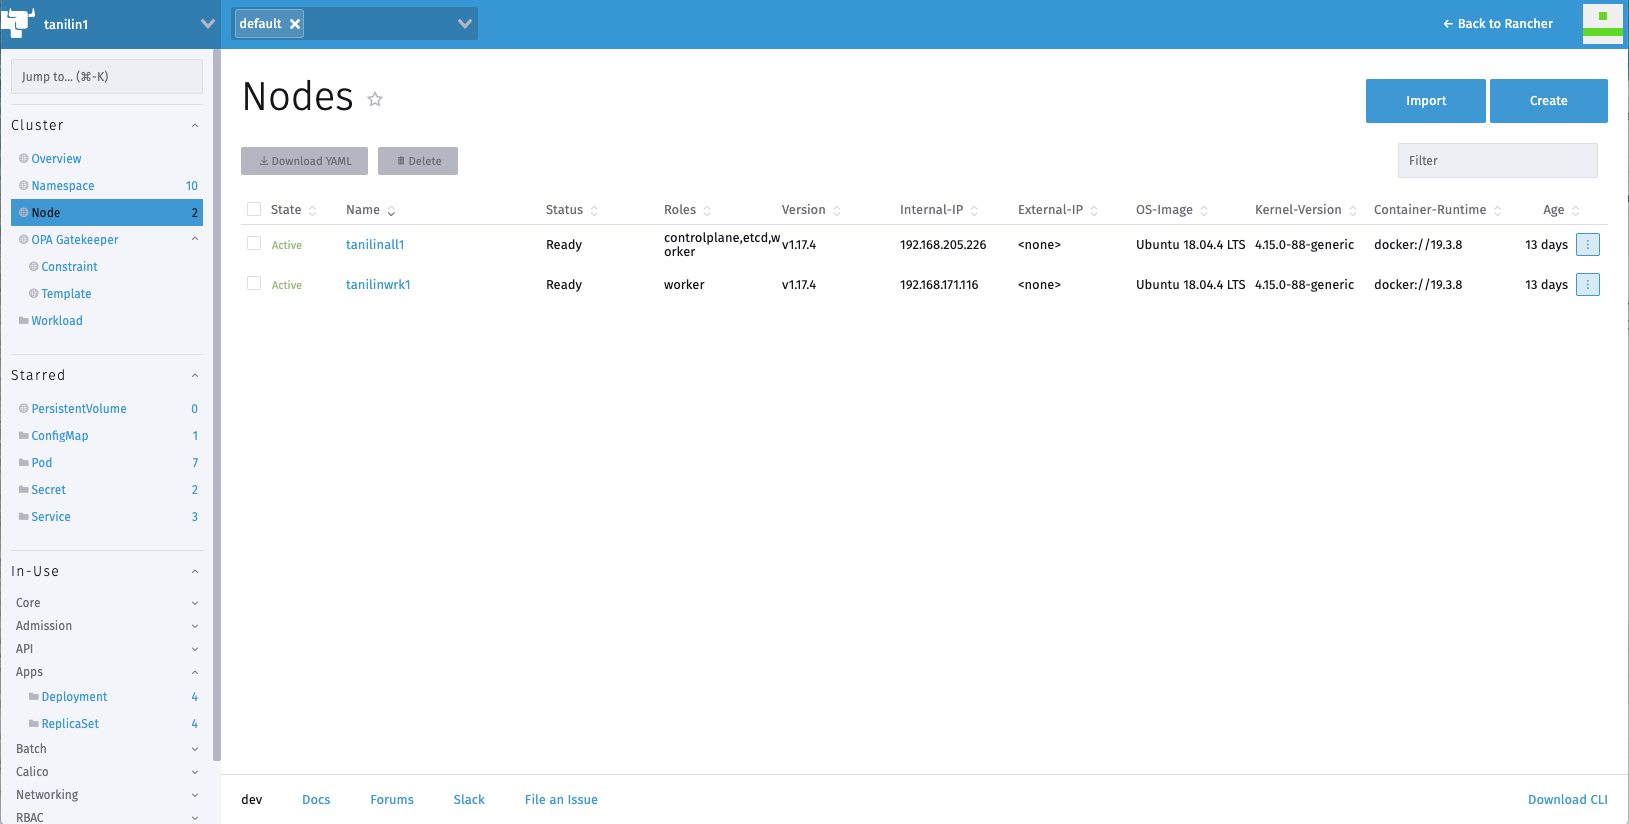This screenshot has height=824, width=1629.
Task: Tick the select-all checkbox in the table header
Action: [x=254, y=209]
